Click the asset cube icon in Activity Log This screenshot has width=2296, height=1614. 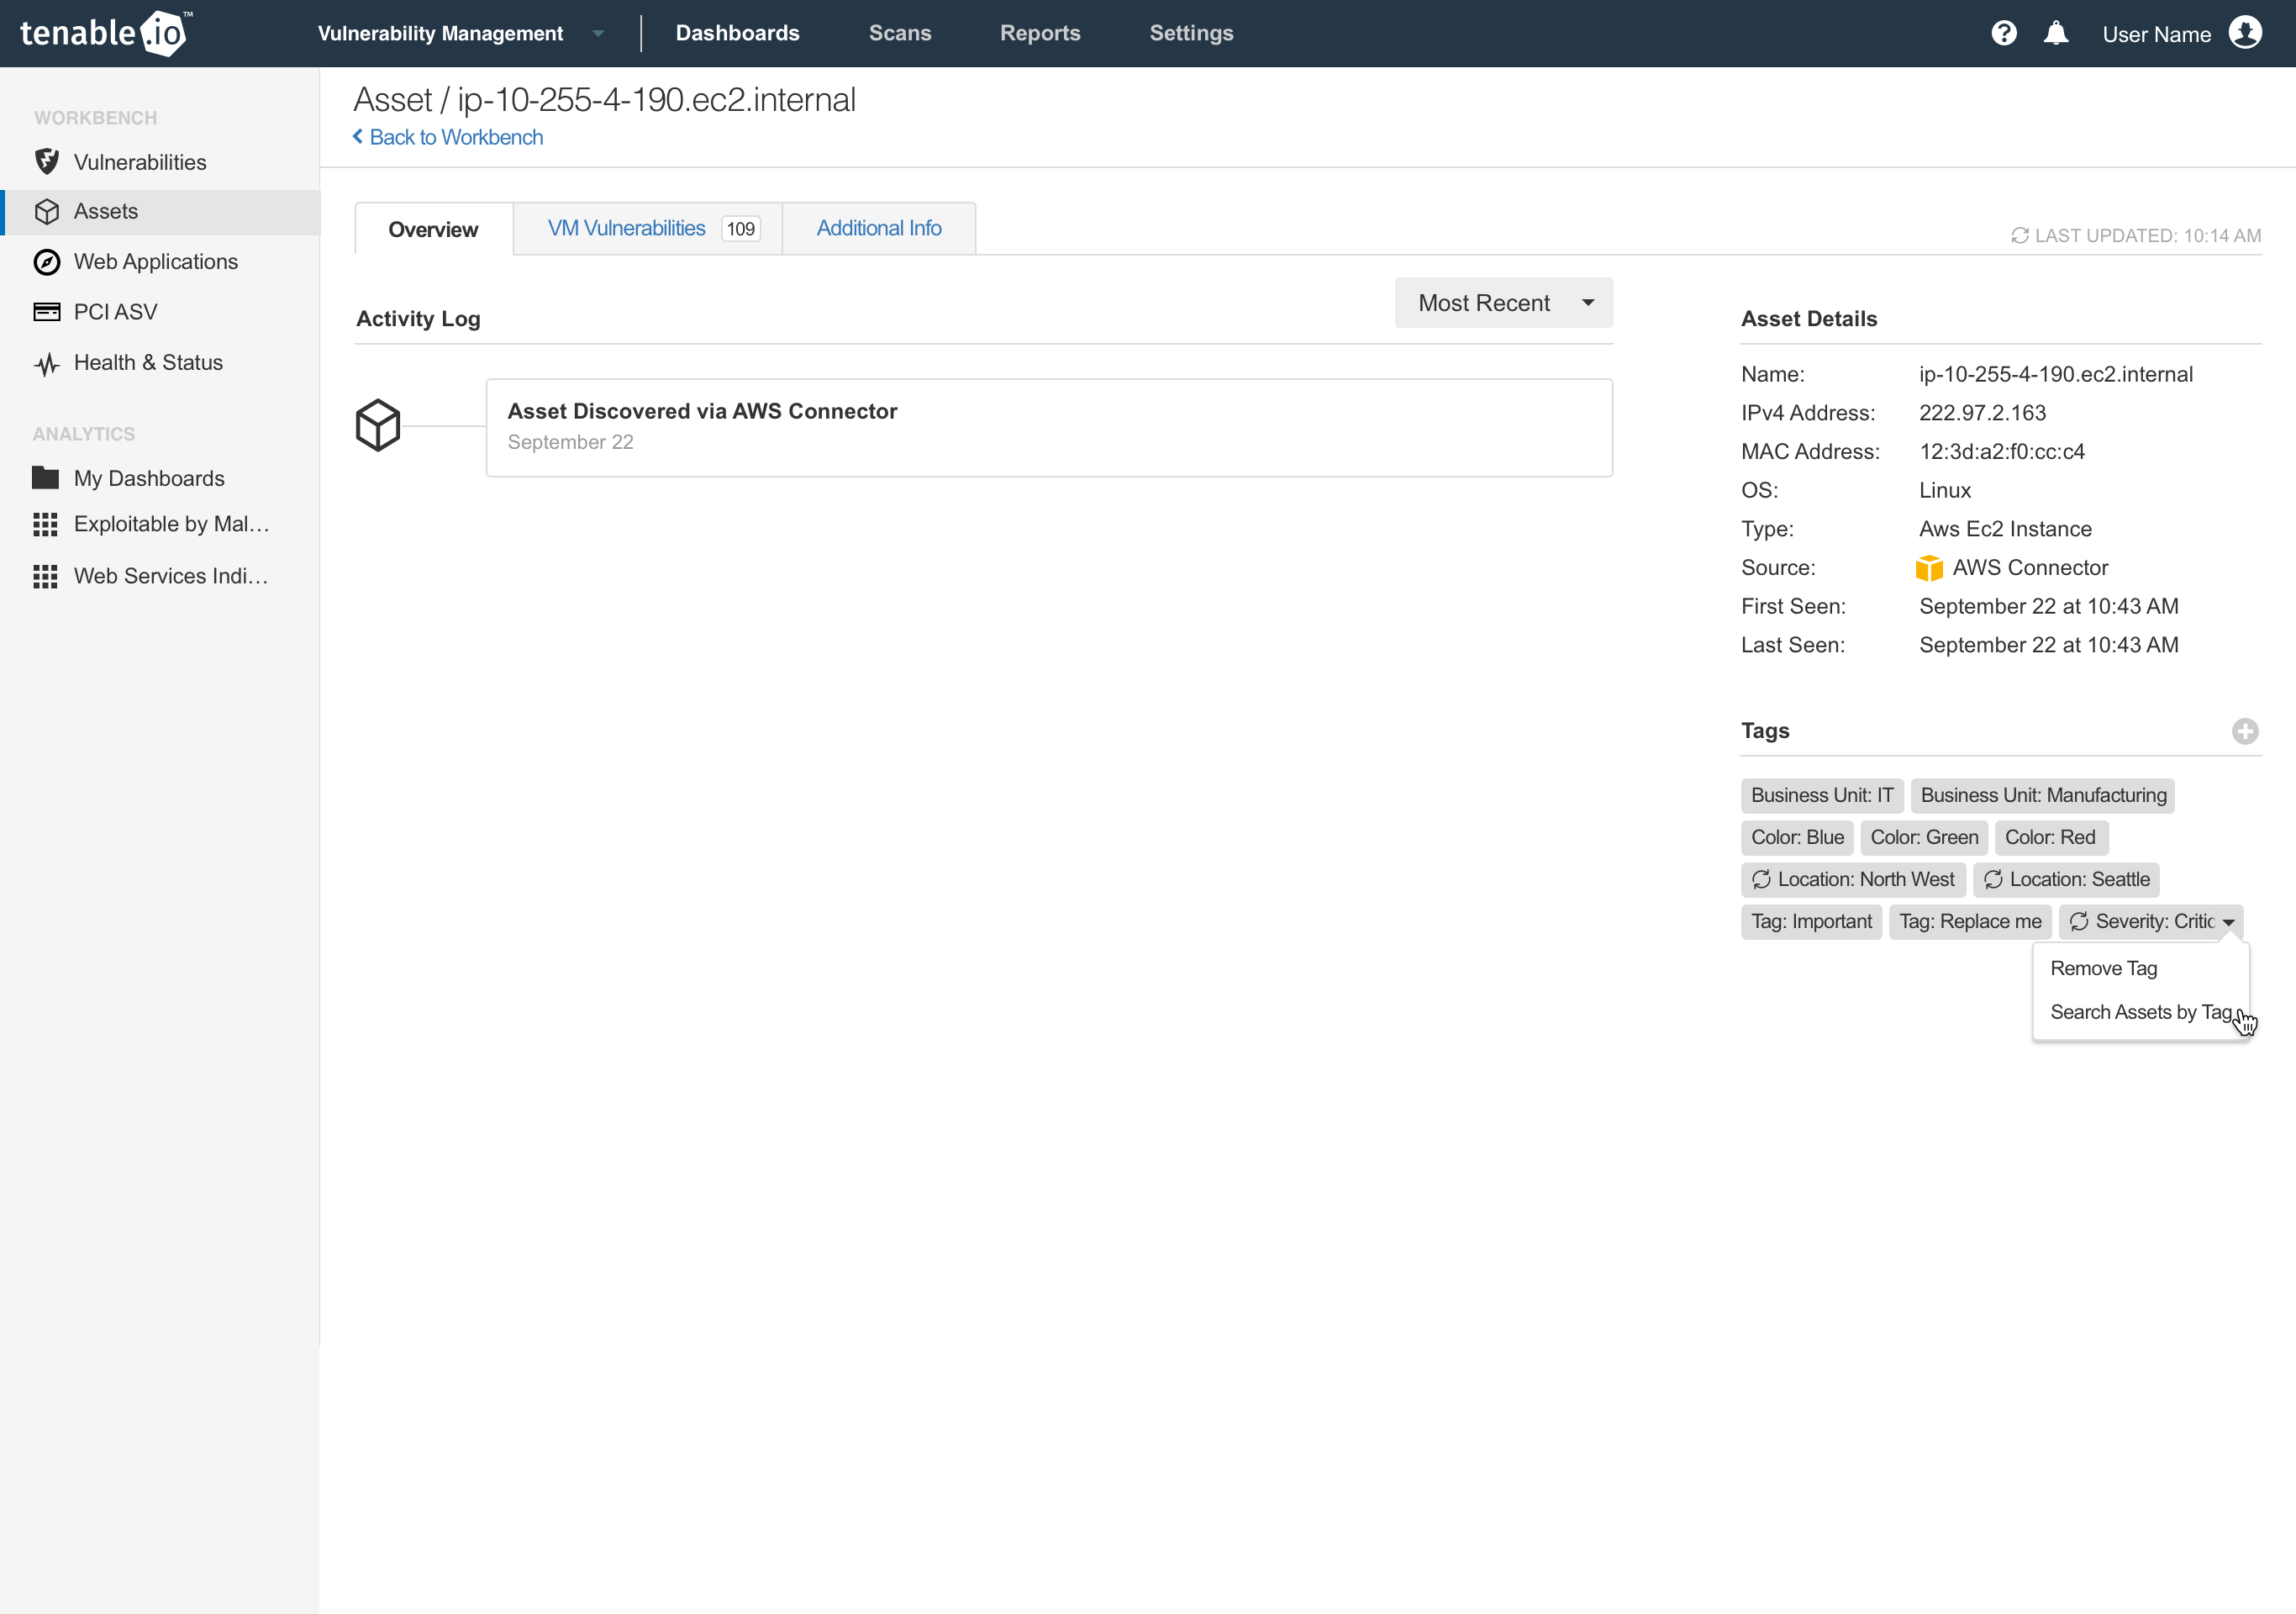pyautogui.click(x=378, y=426)
